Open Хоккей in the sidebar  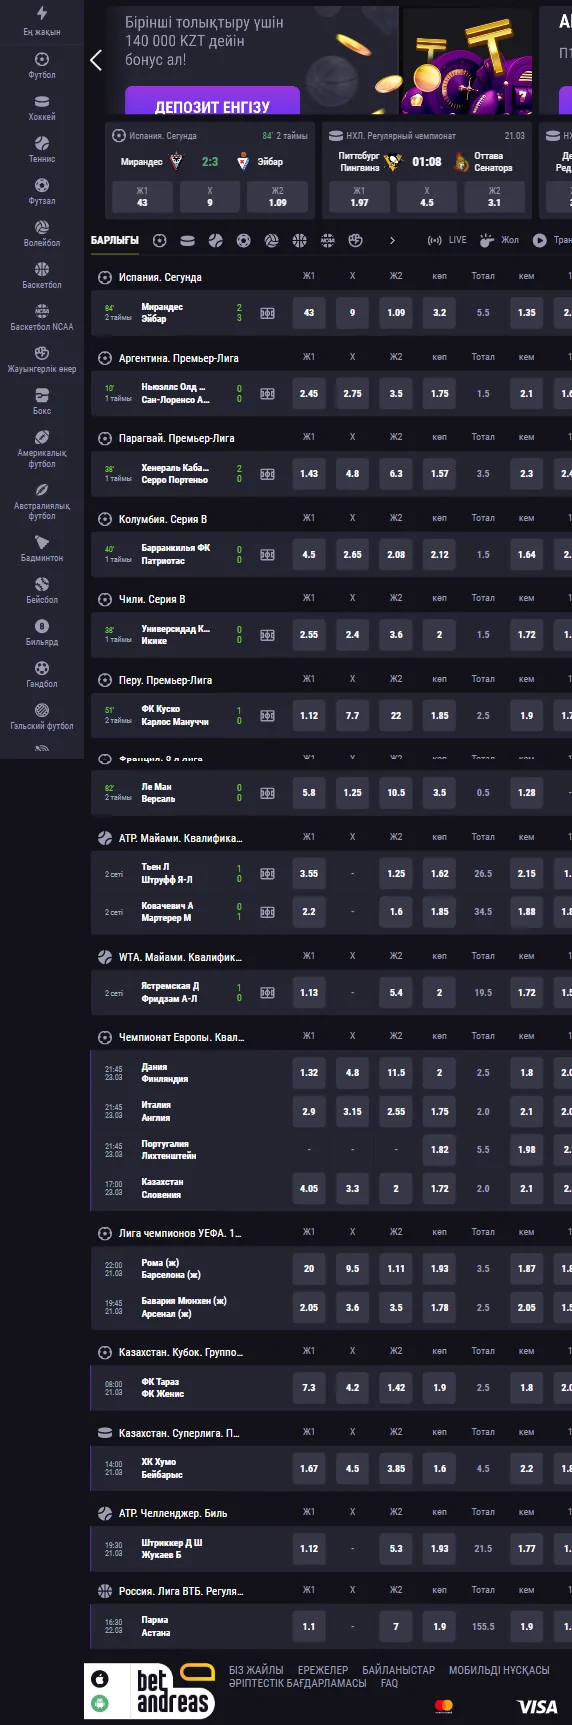coord(42,108)
